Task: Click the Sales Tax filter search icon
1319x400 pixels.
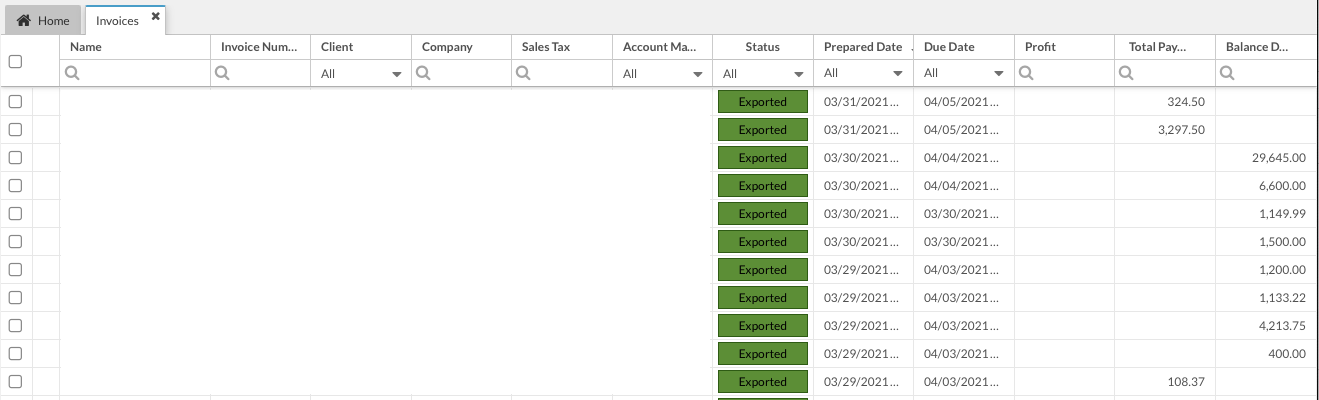Action: click(522, 73)
